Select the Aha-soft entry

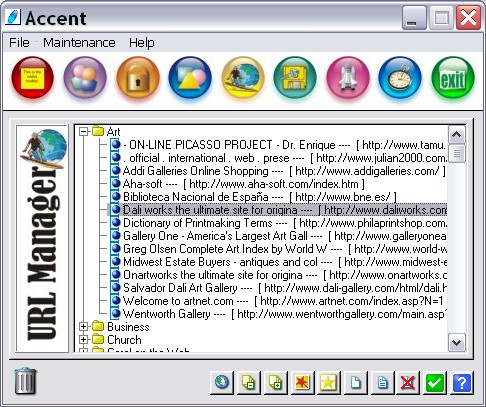[244, 184]
